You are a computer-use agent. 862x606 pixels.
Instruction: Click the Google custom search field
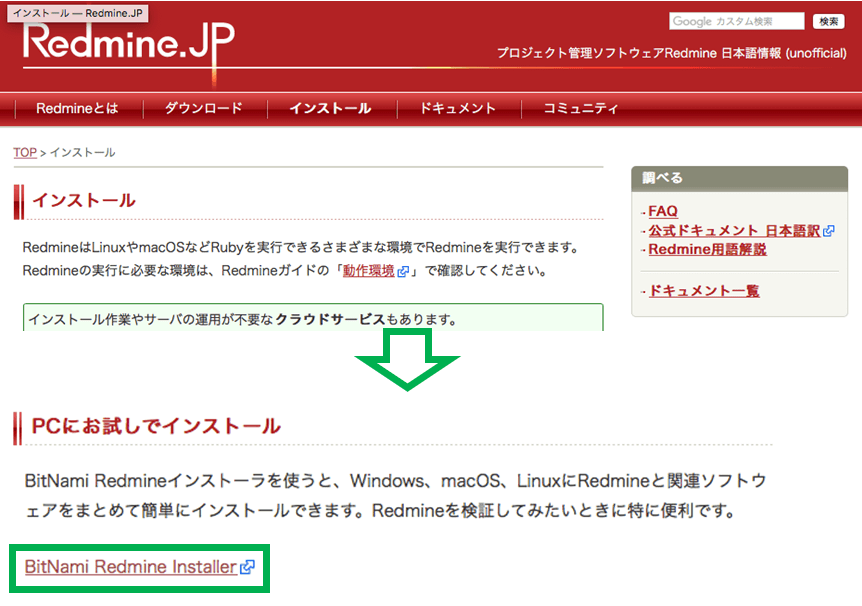pyautogui.click(x=737, y=21)
